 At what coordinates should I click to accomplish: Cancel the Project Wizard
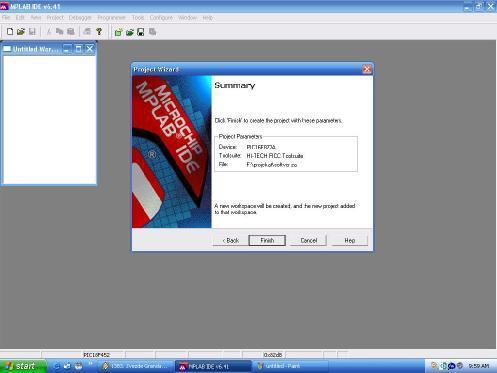(x=309, y=240)
